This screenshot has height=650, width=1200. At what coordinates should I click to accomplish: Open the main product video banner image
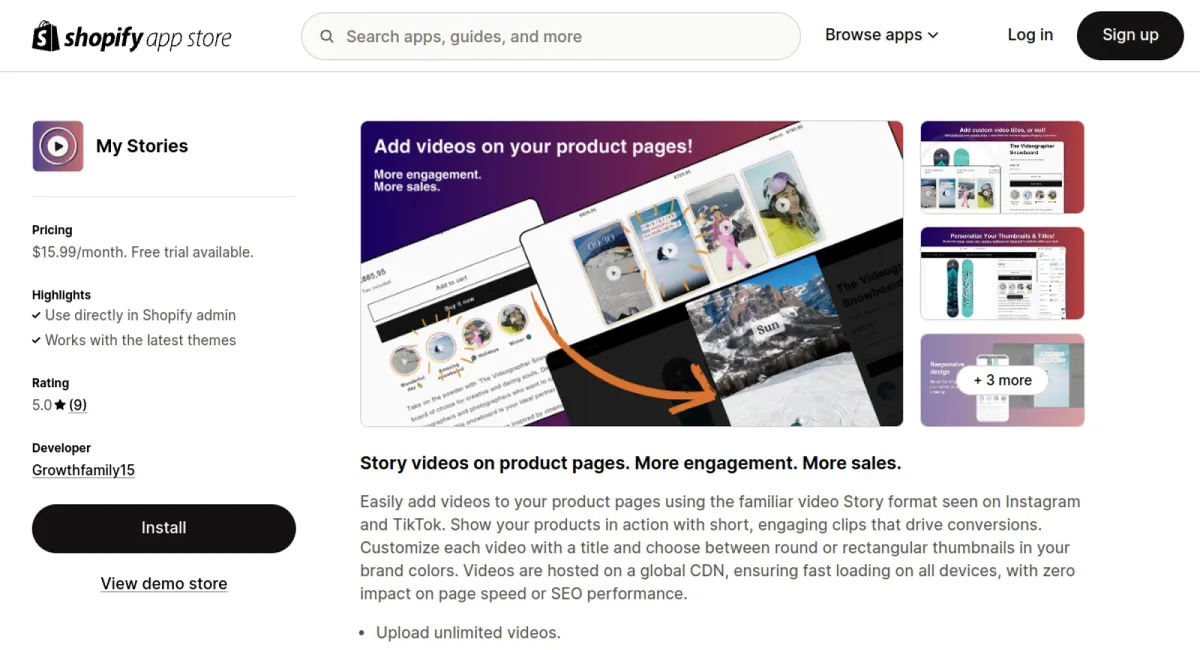click(x=632, y=274)
